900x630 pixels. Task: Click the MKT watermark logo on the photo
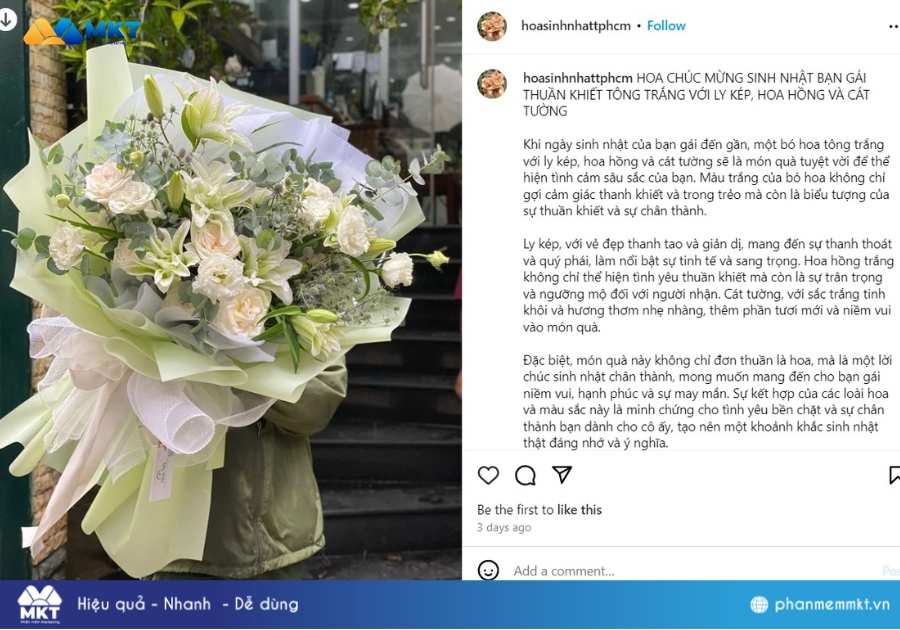point(82,31)
